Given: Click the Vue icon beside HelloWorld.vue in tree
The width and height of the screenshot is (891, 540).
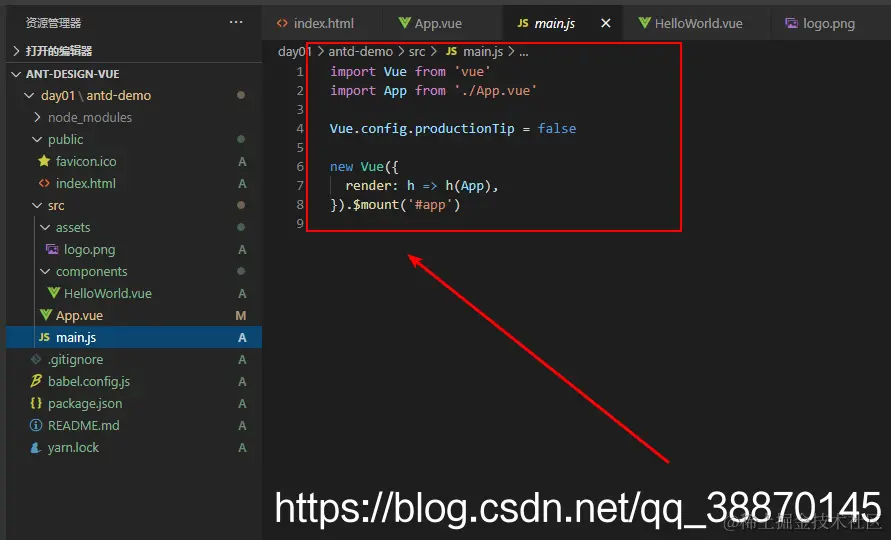Looking at the screenshot, I should point(53,293).
